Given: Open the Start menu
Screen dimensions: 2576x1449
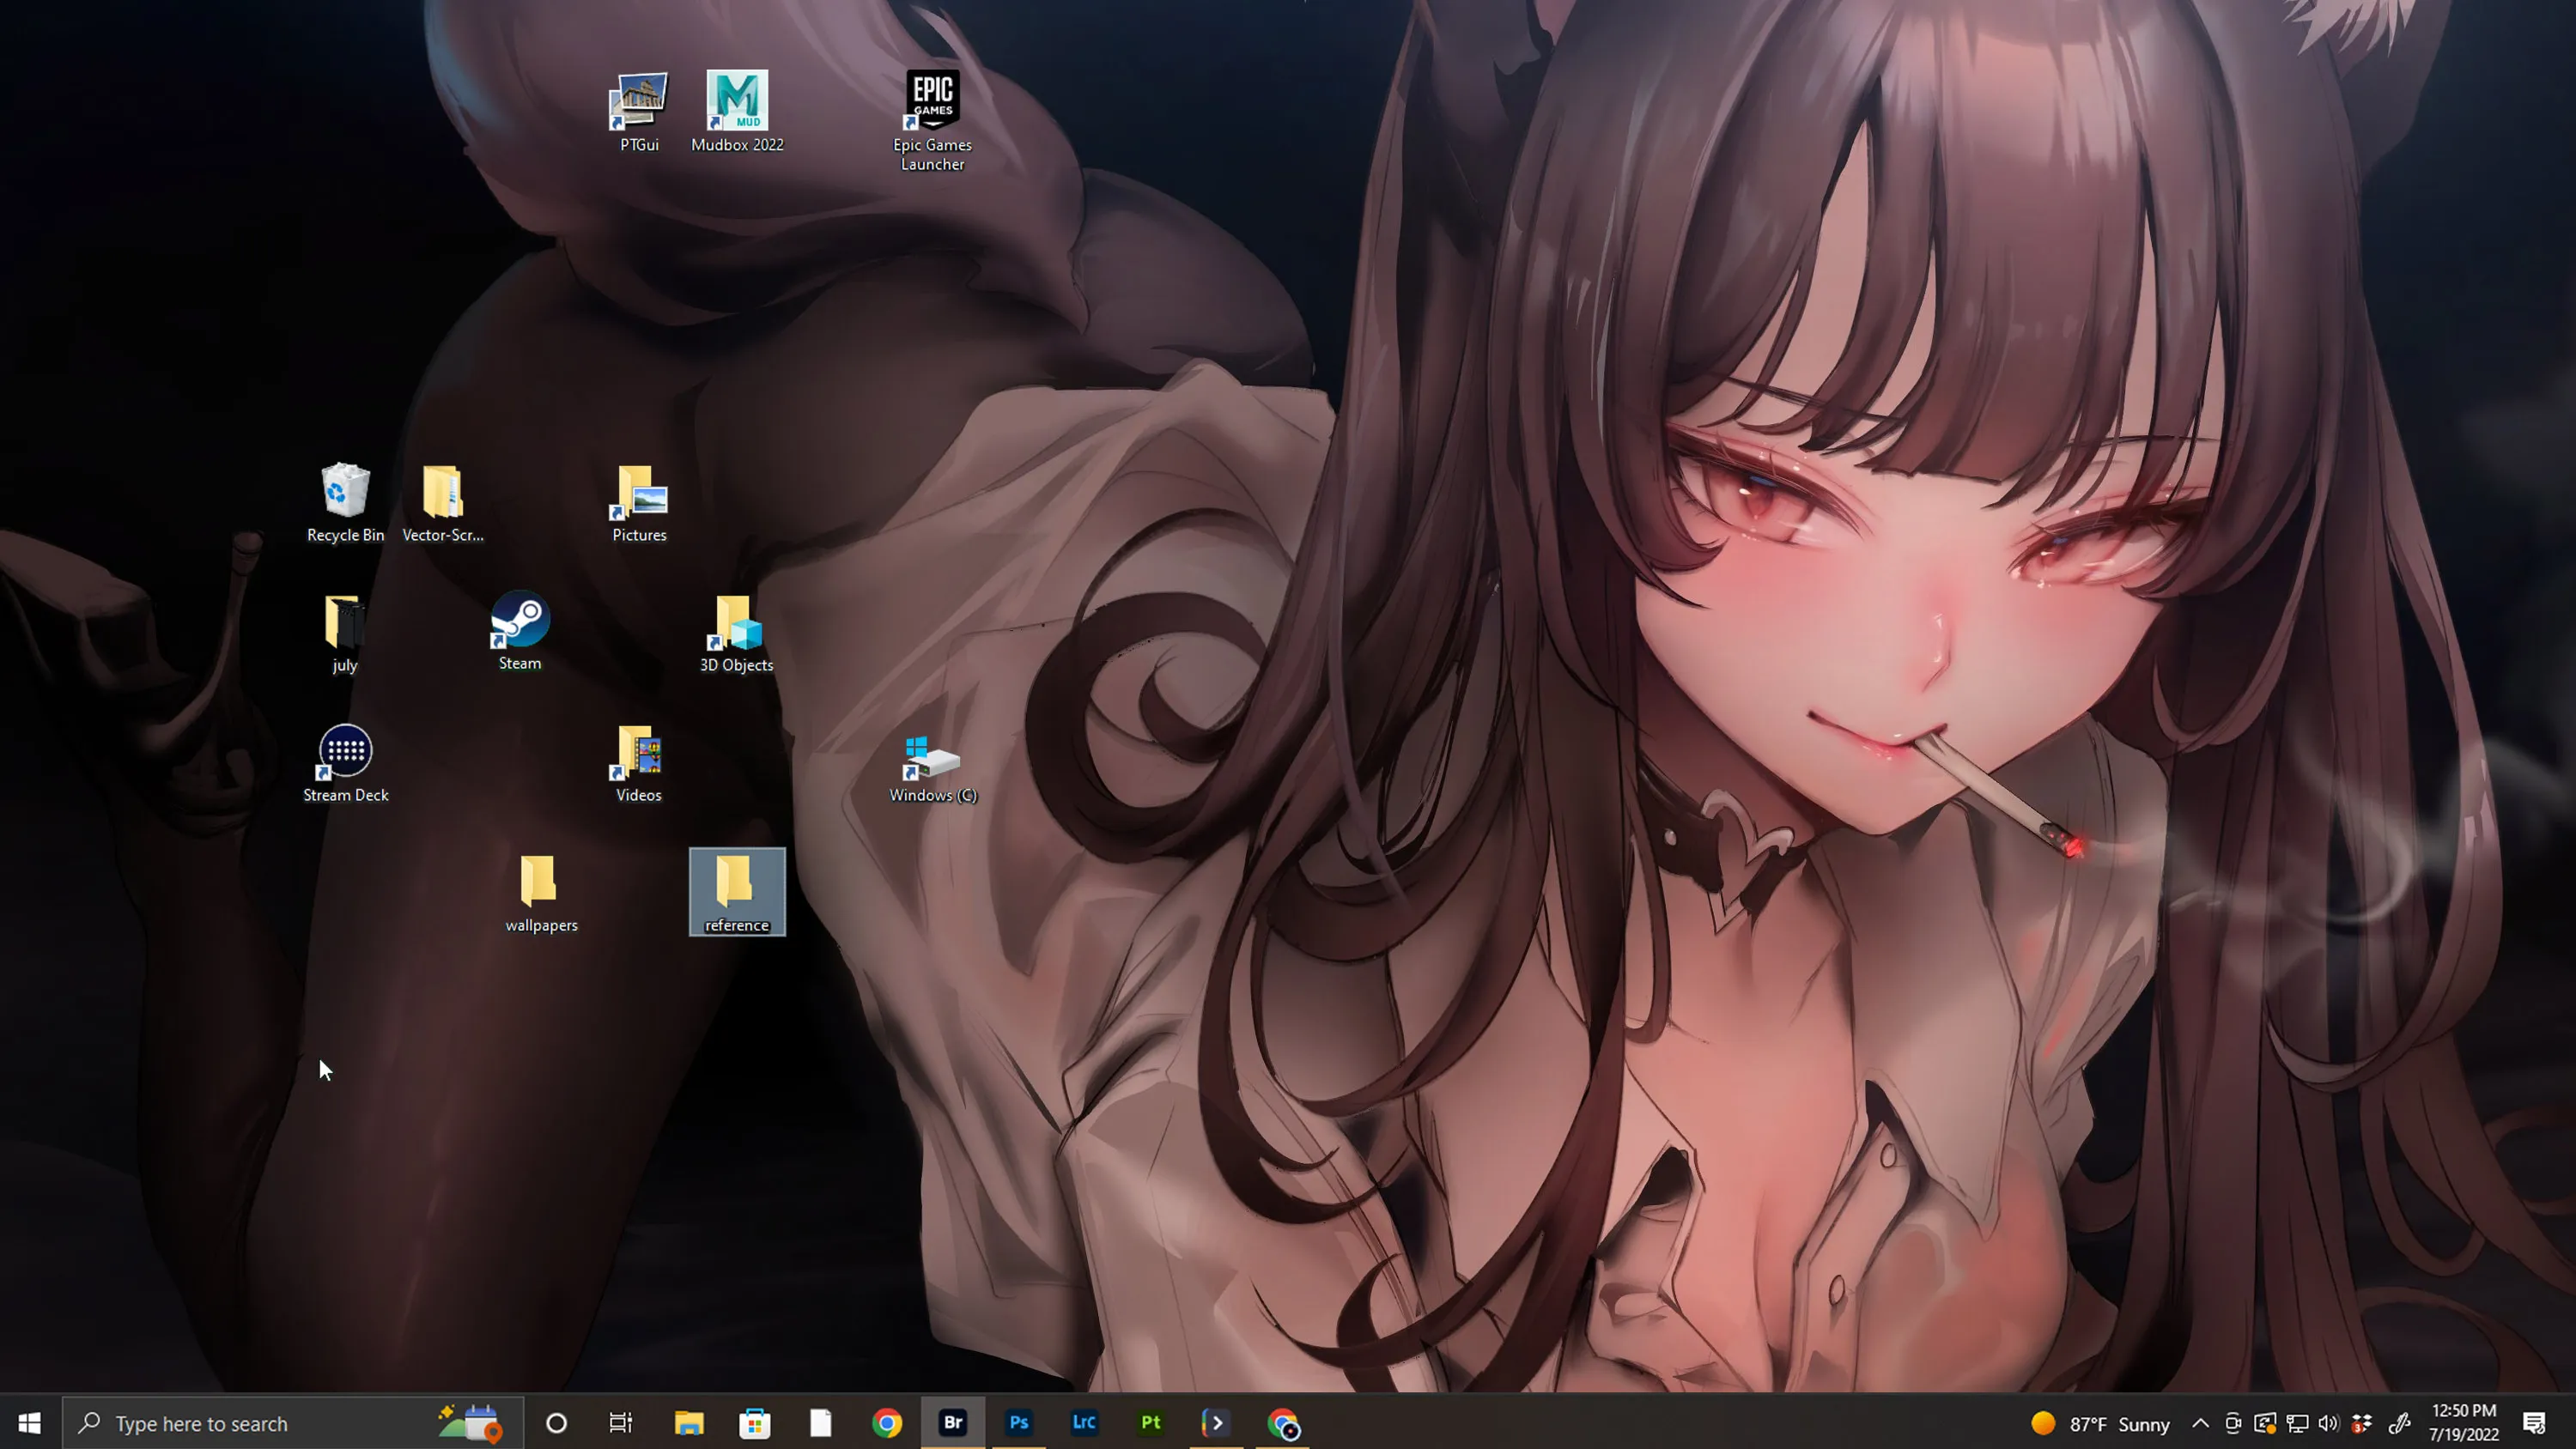Looking at the screenshot, I should [x=29, y=1423].
